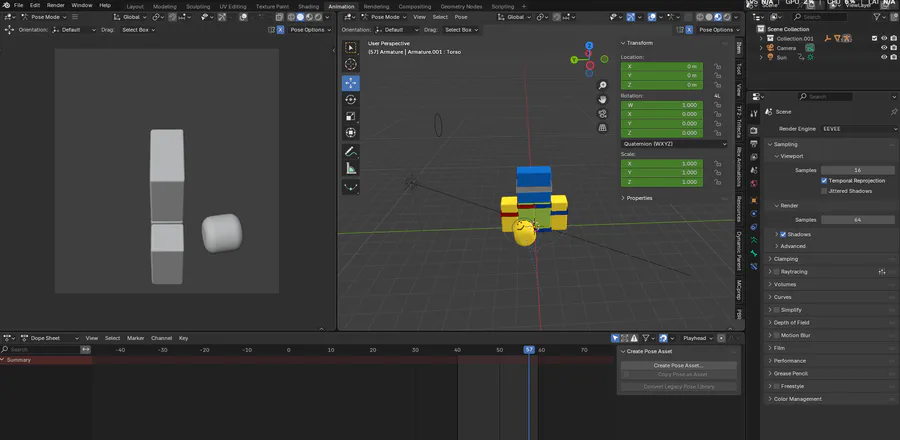Switch to the Scripting workspace tab
Viewport: 900px width, 440px height.
(x=503, y=7)
